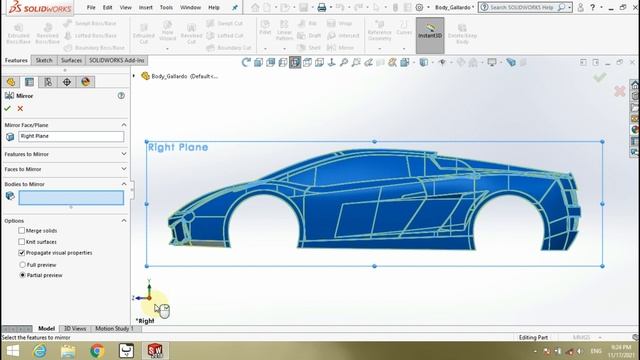Open the user login icon
The image size is (640, 360).
580,7
